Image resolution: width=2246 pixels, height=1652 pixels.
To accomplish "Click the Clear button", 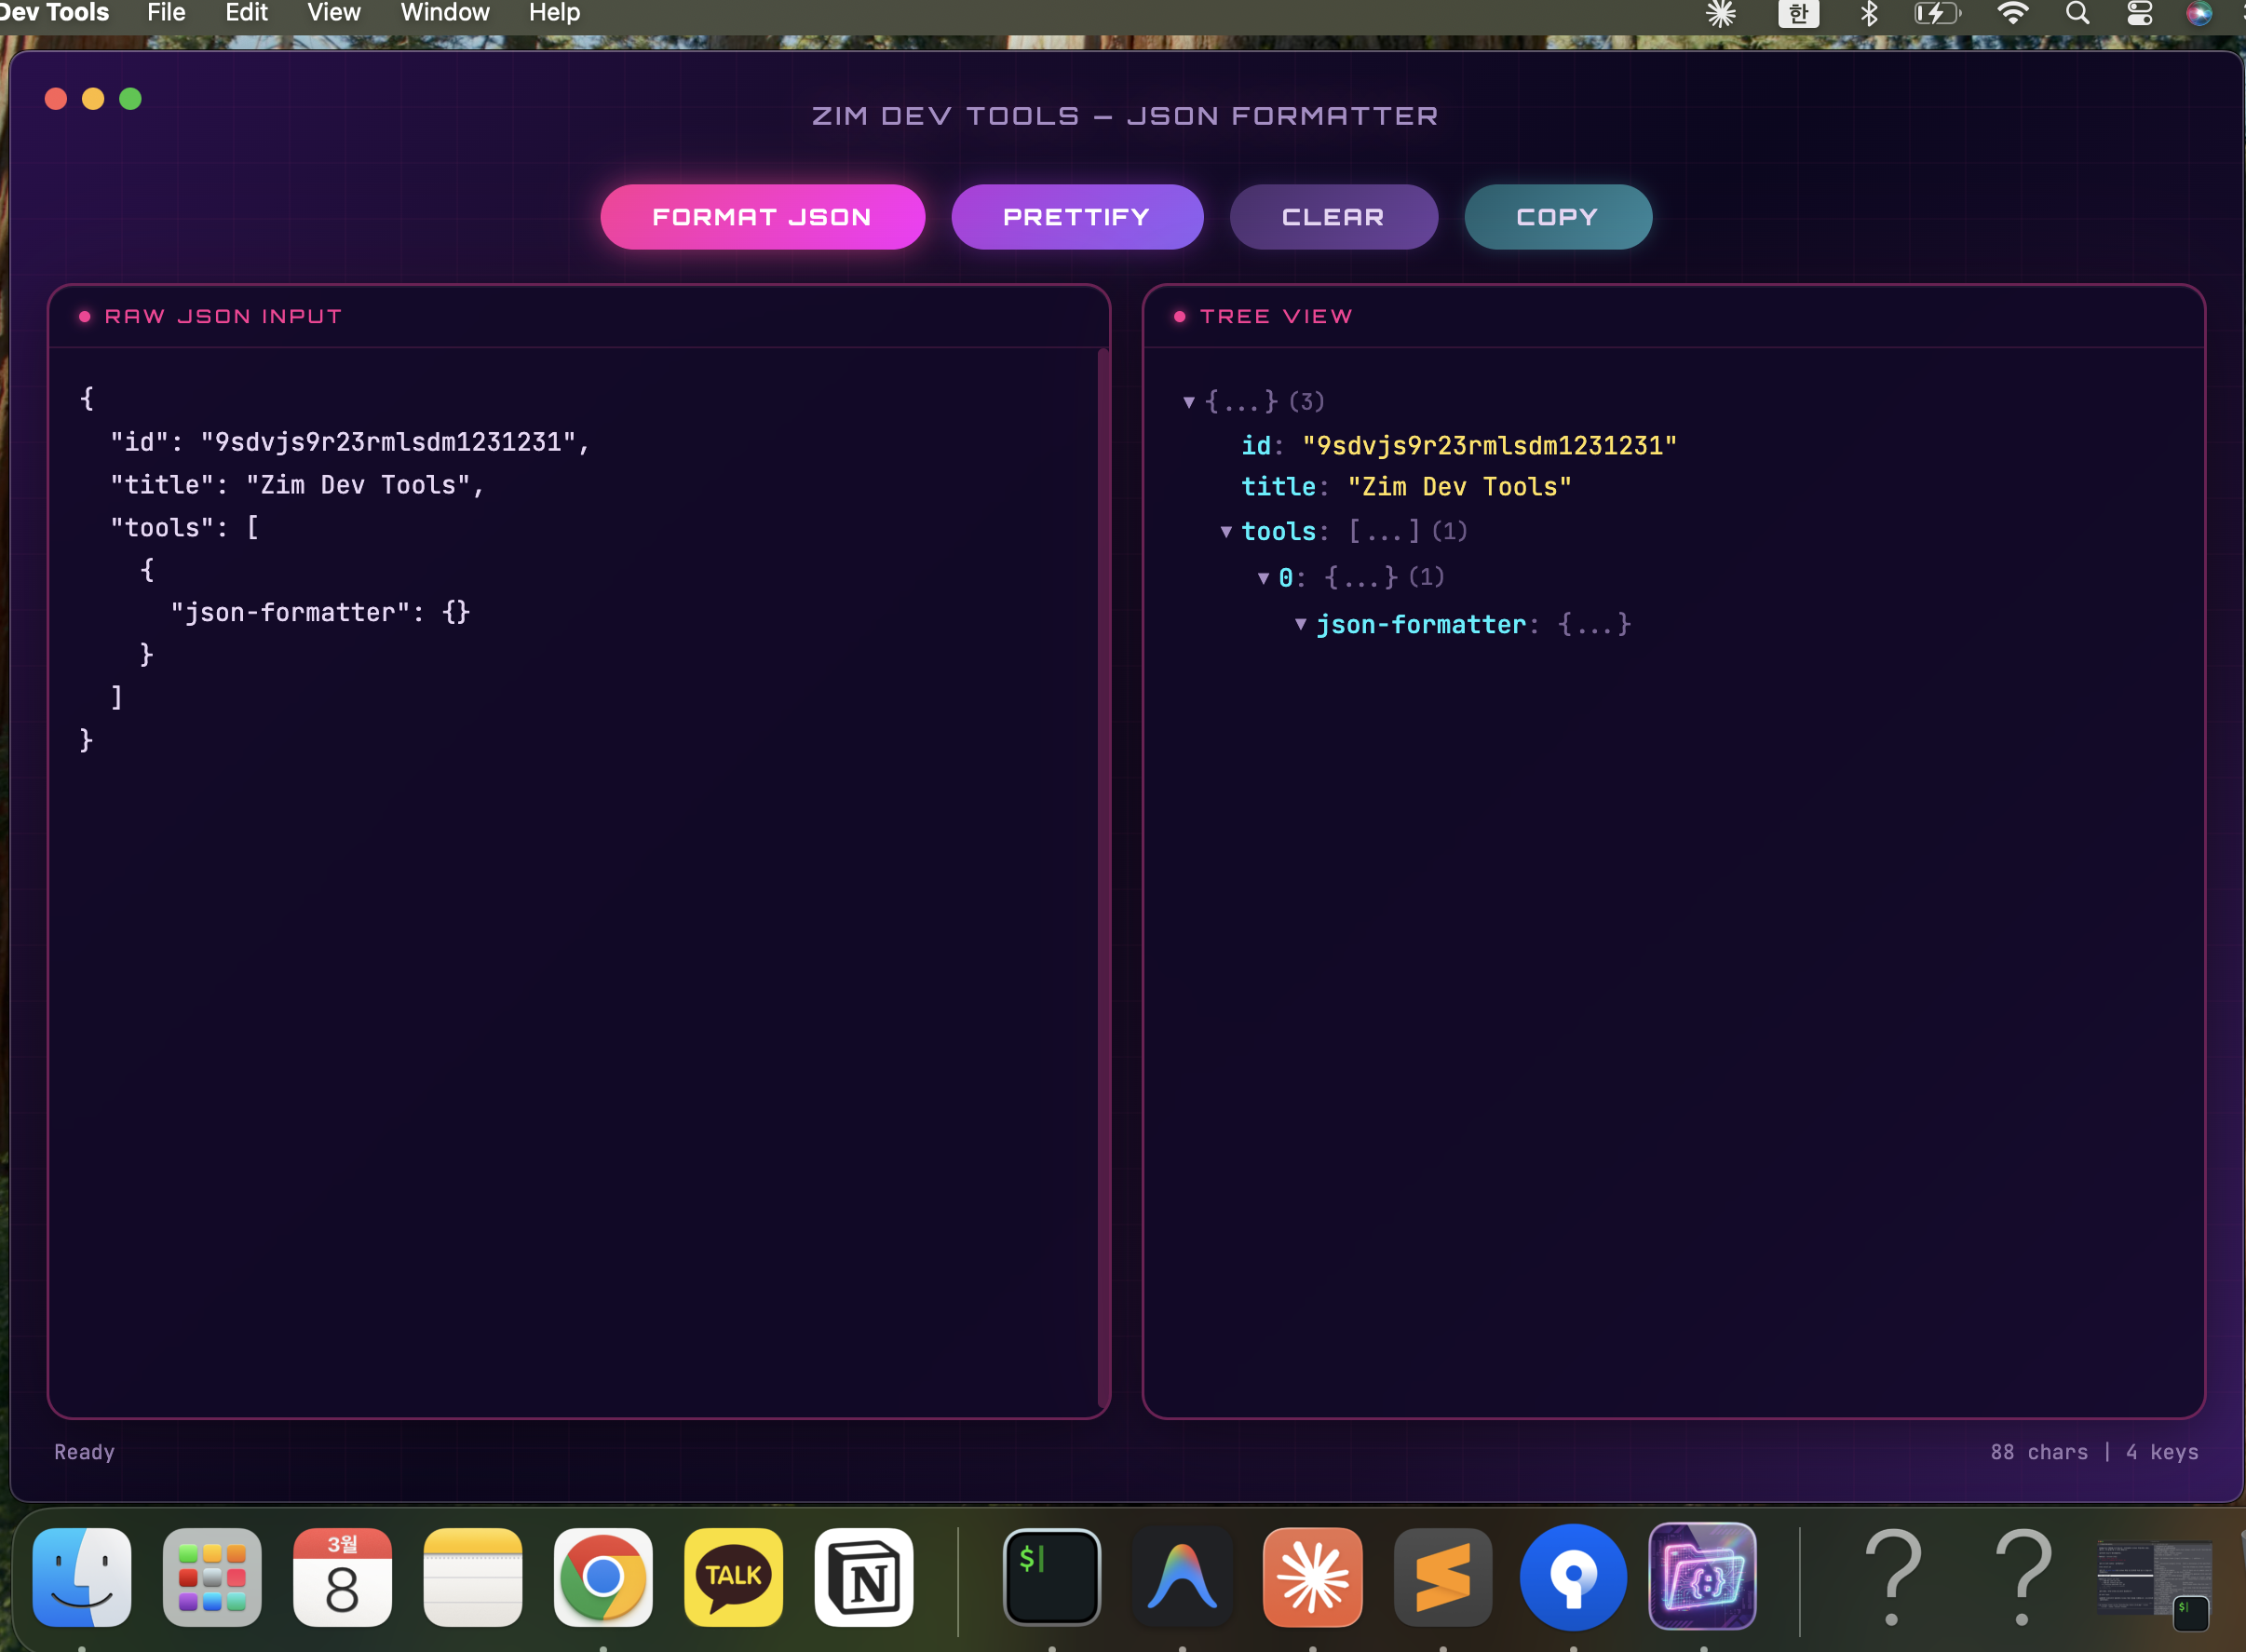I will 1333,217.
